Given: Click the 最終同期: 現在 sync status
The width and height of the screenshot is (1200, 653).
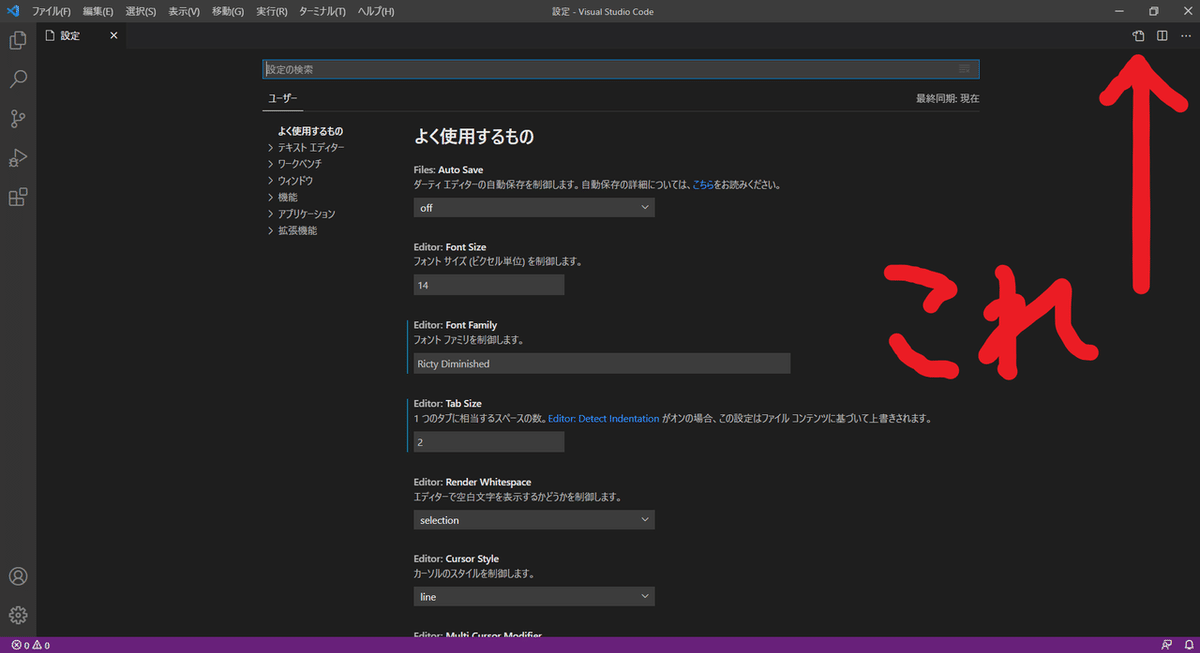Looking at the screenshot, I should click(x=948, y=98).
